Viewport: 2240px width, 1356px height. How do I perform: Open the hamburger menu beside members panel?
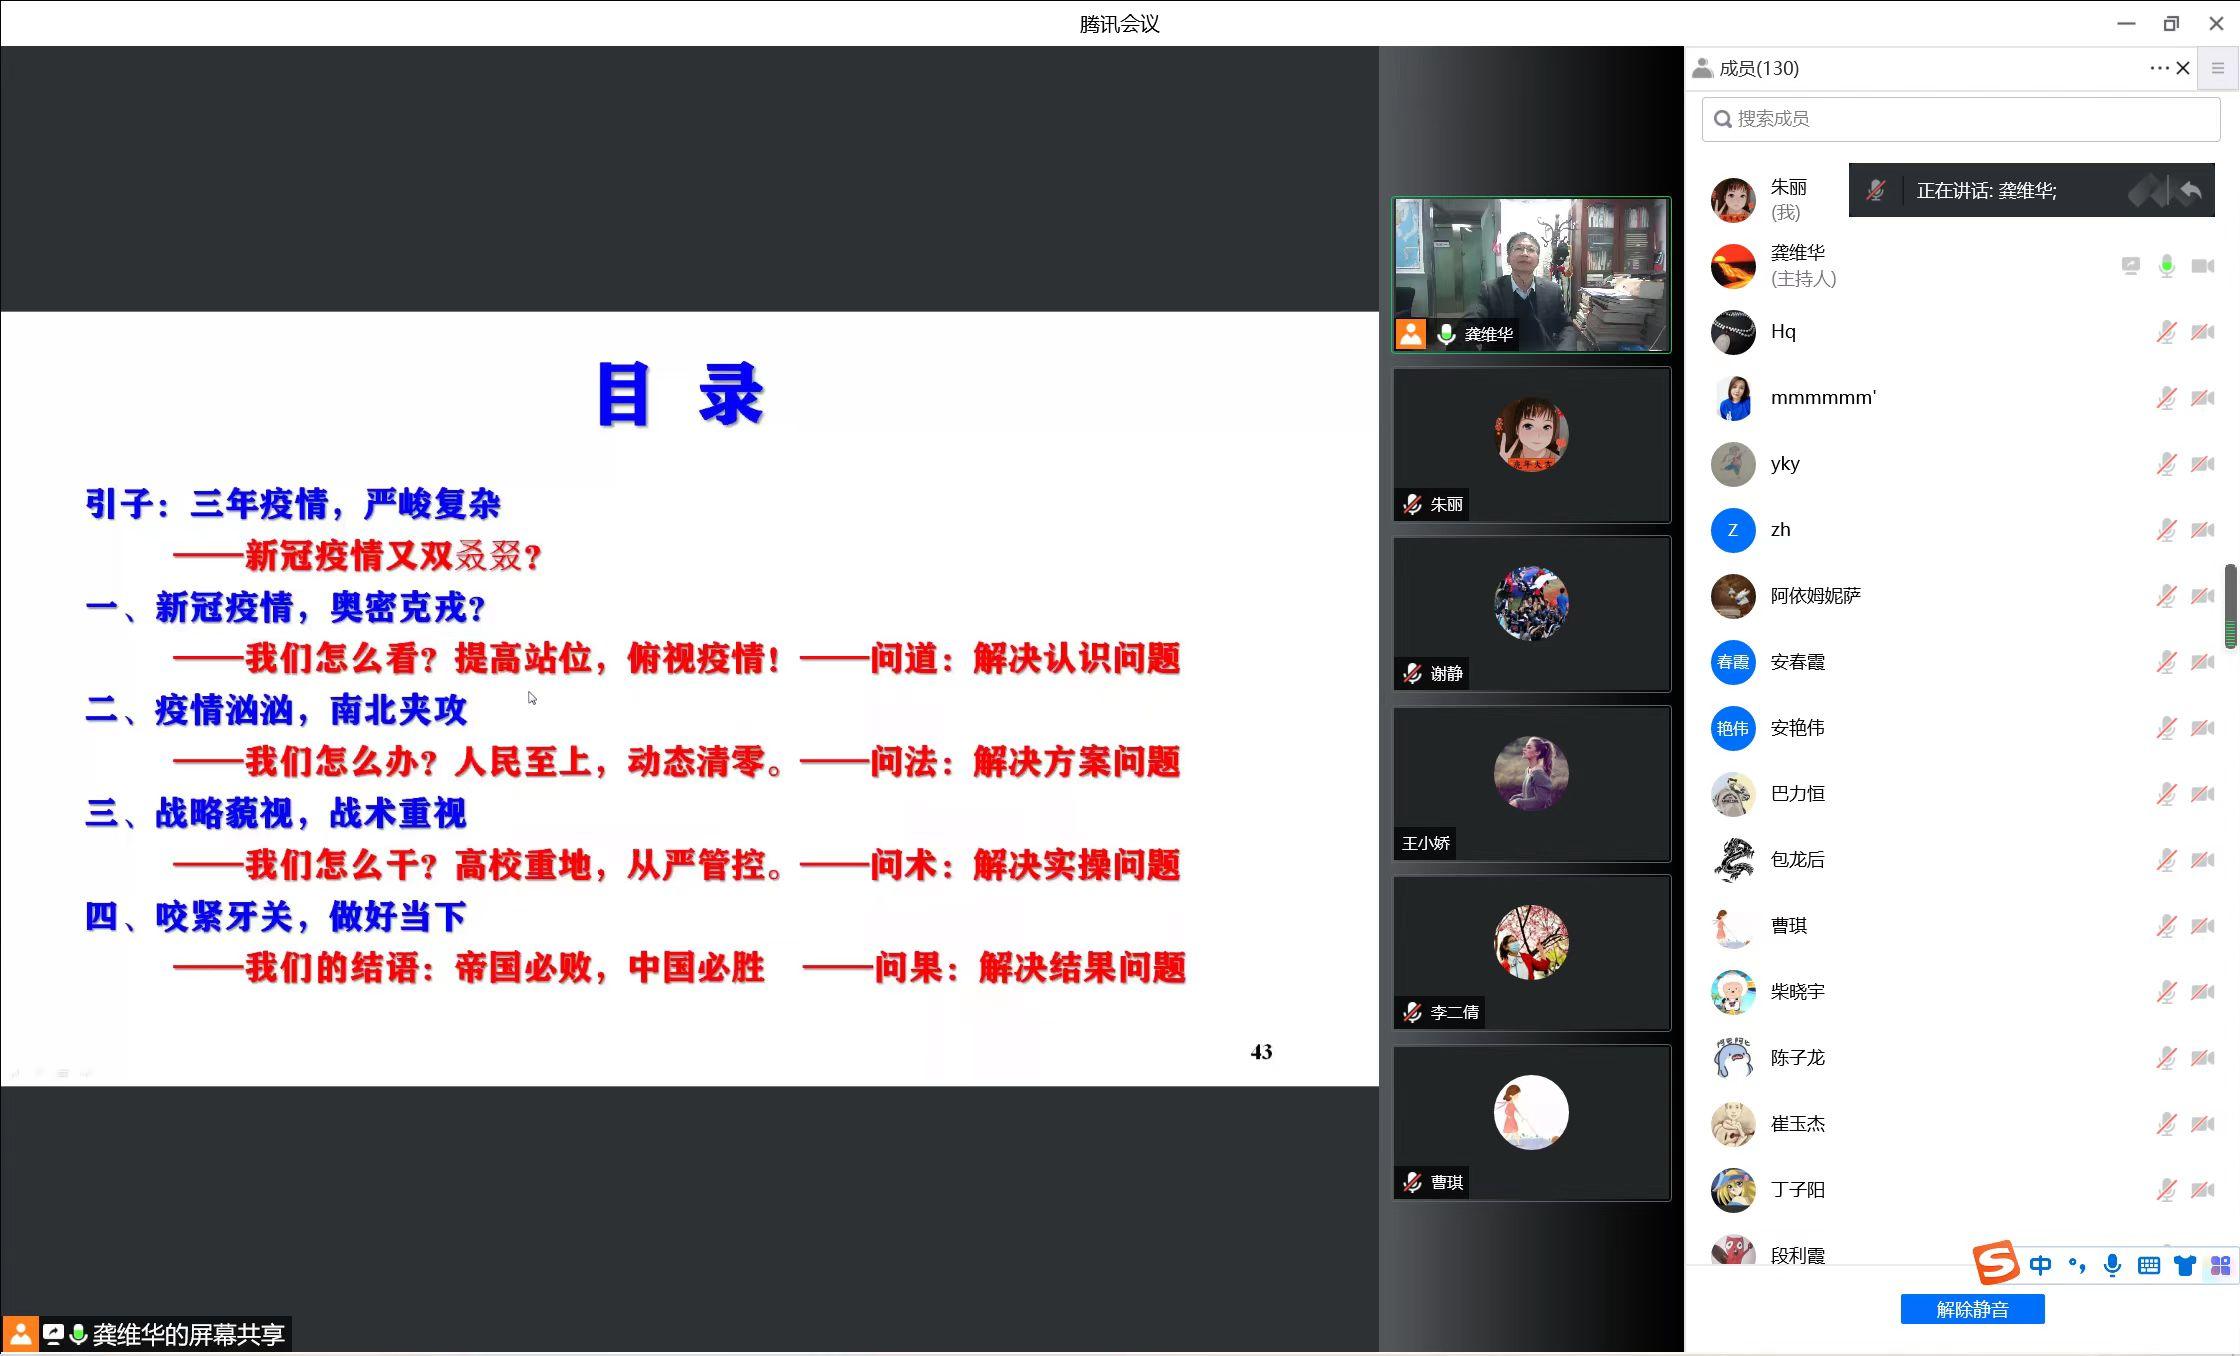[x=2217, y=68]
